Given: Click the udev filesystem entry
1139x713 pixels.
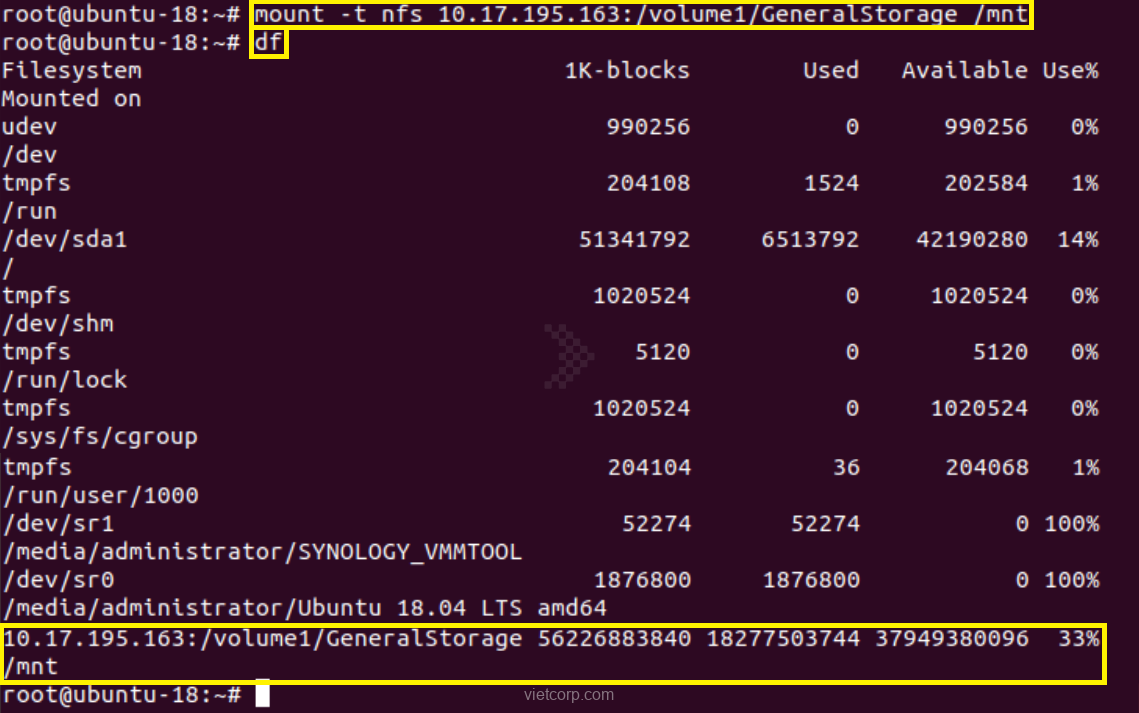Looking at the screenshot, I should pos(29,127).
